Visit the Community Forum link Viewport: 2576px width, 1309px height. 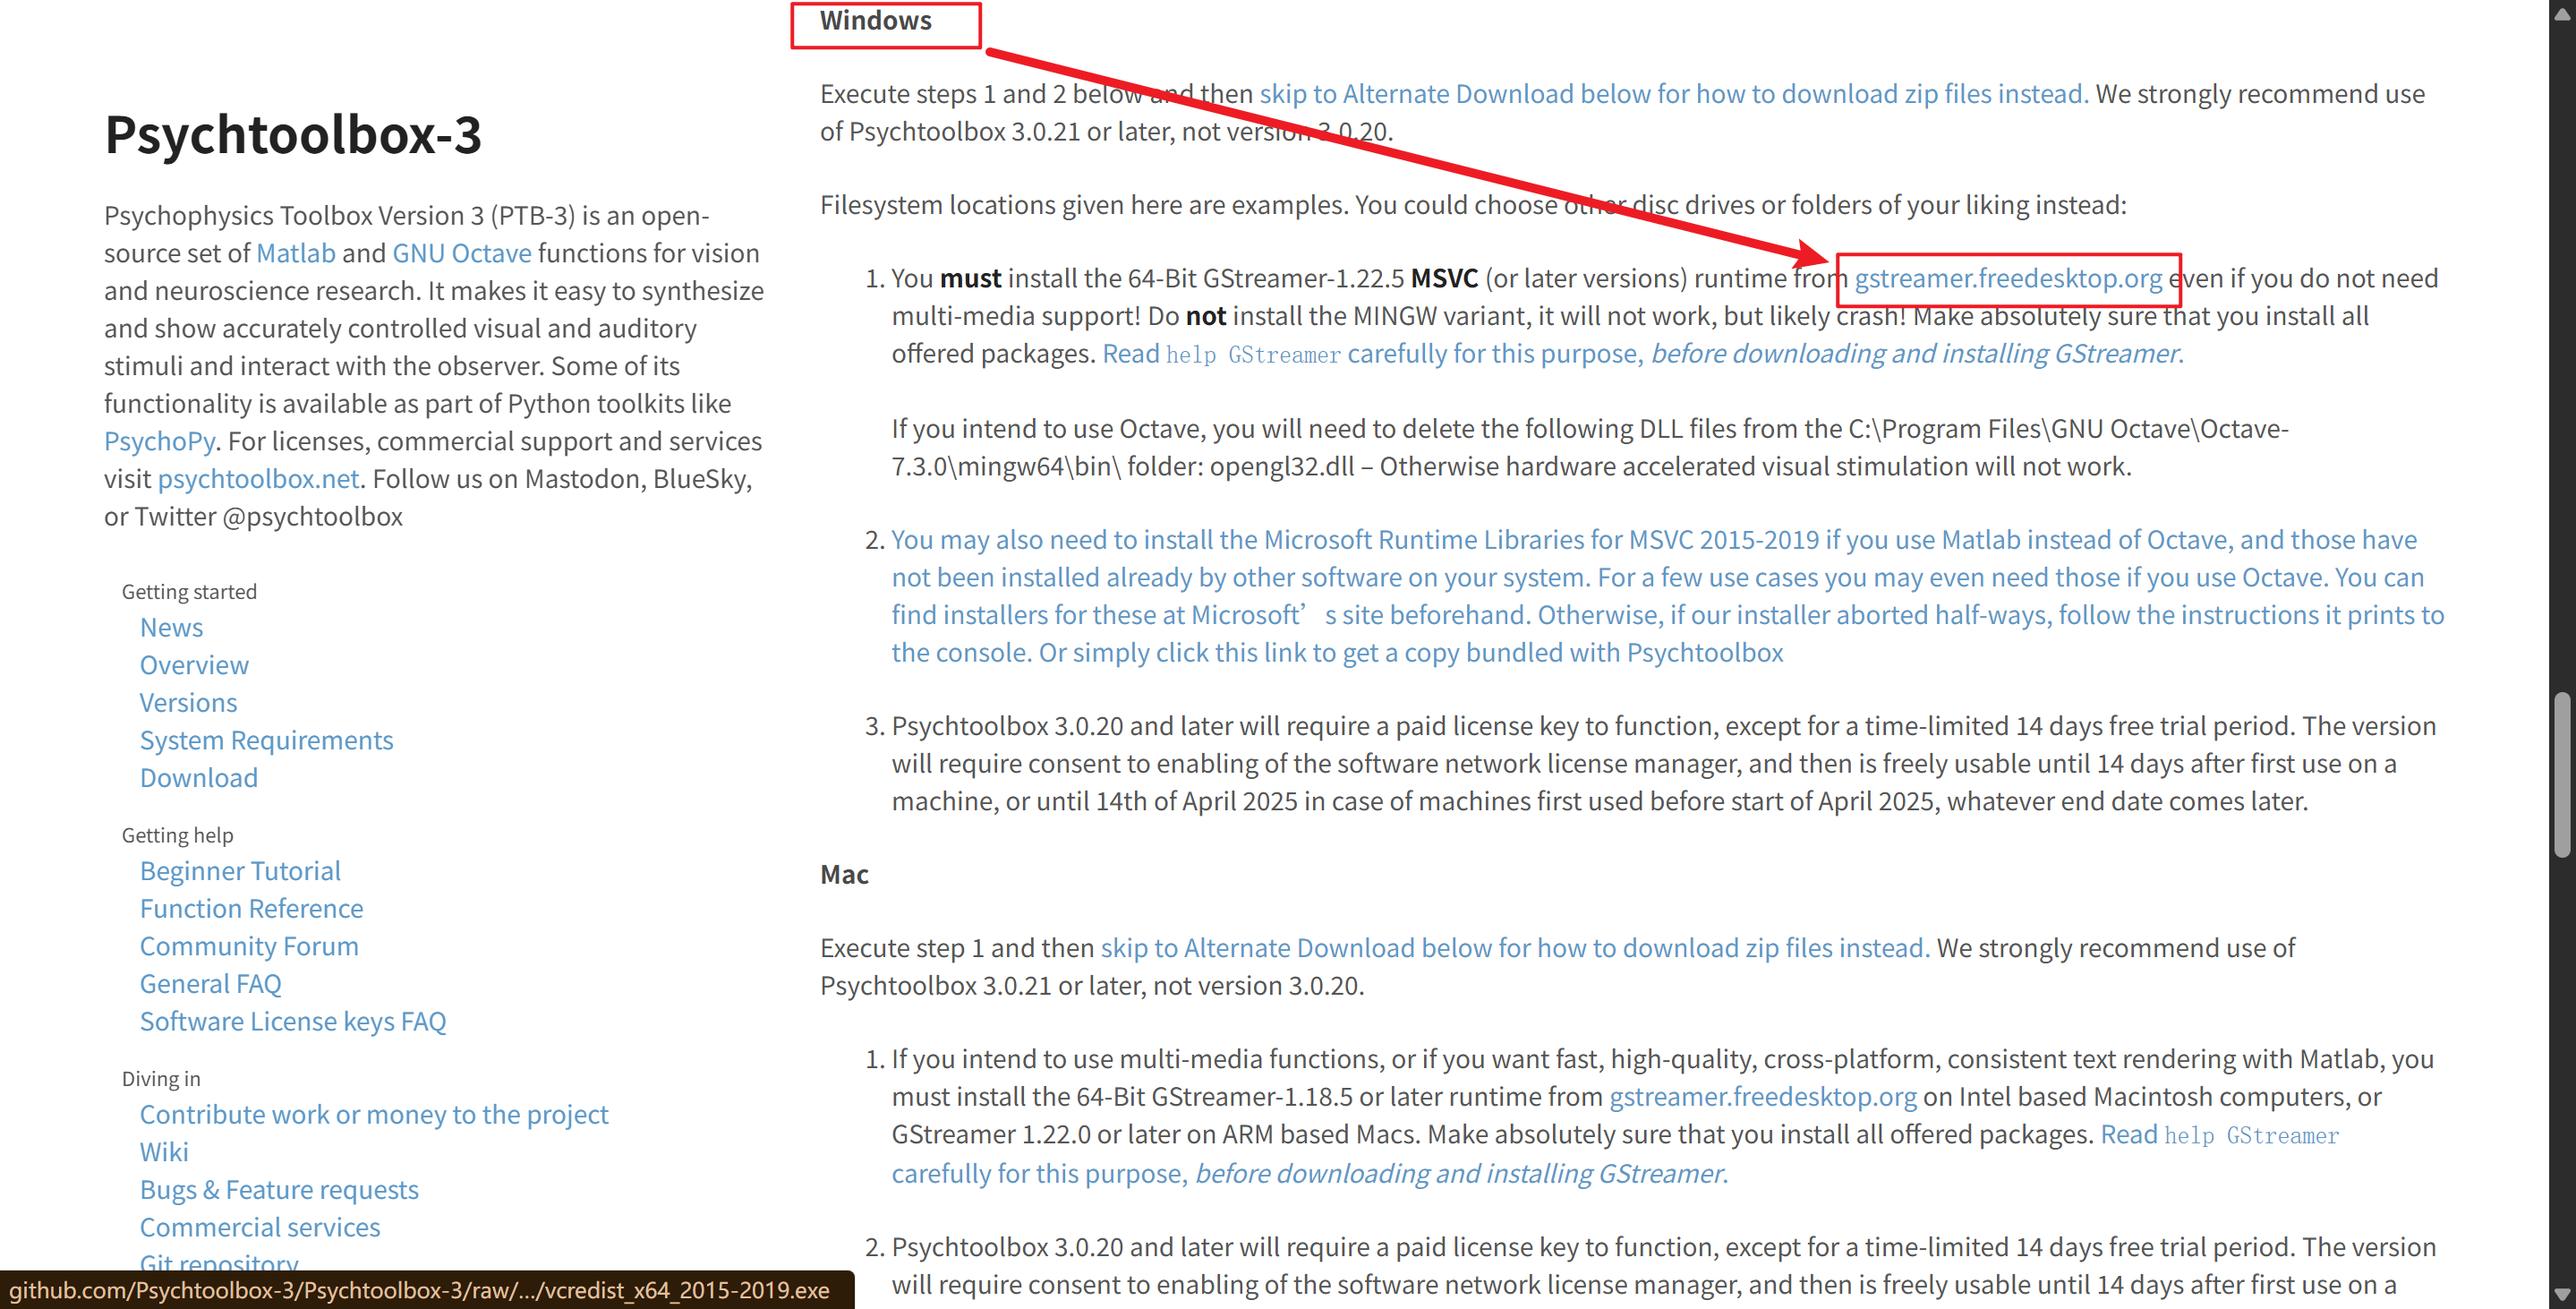249,946
